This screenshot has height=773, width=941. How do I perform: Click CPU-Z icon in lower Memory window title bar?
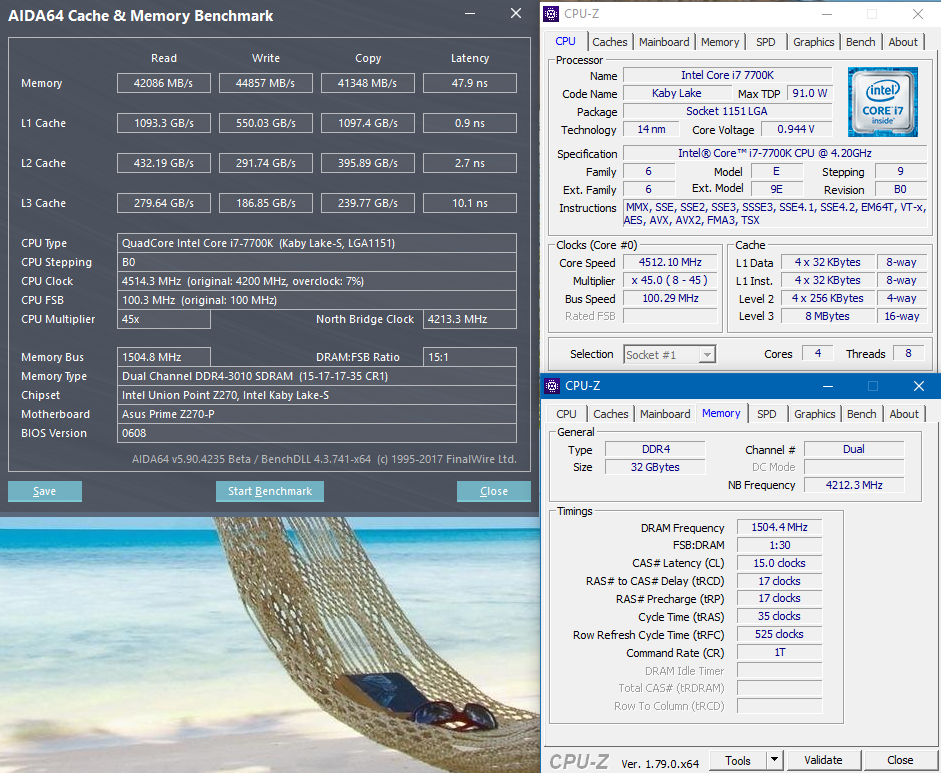coord(552,386)
